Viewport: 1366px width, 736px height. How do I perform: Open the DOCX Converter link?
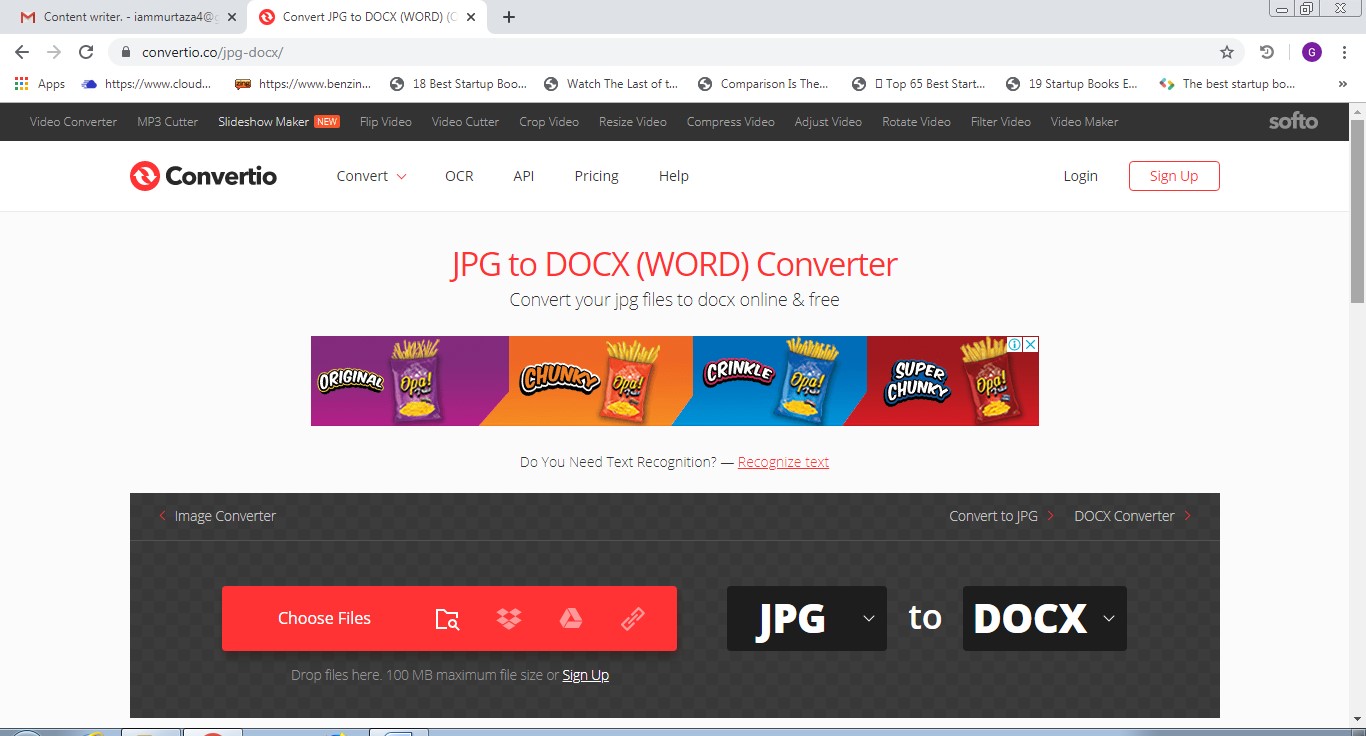point(1132,516)
